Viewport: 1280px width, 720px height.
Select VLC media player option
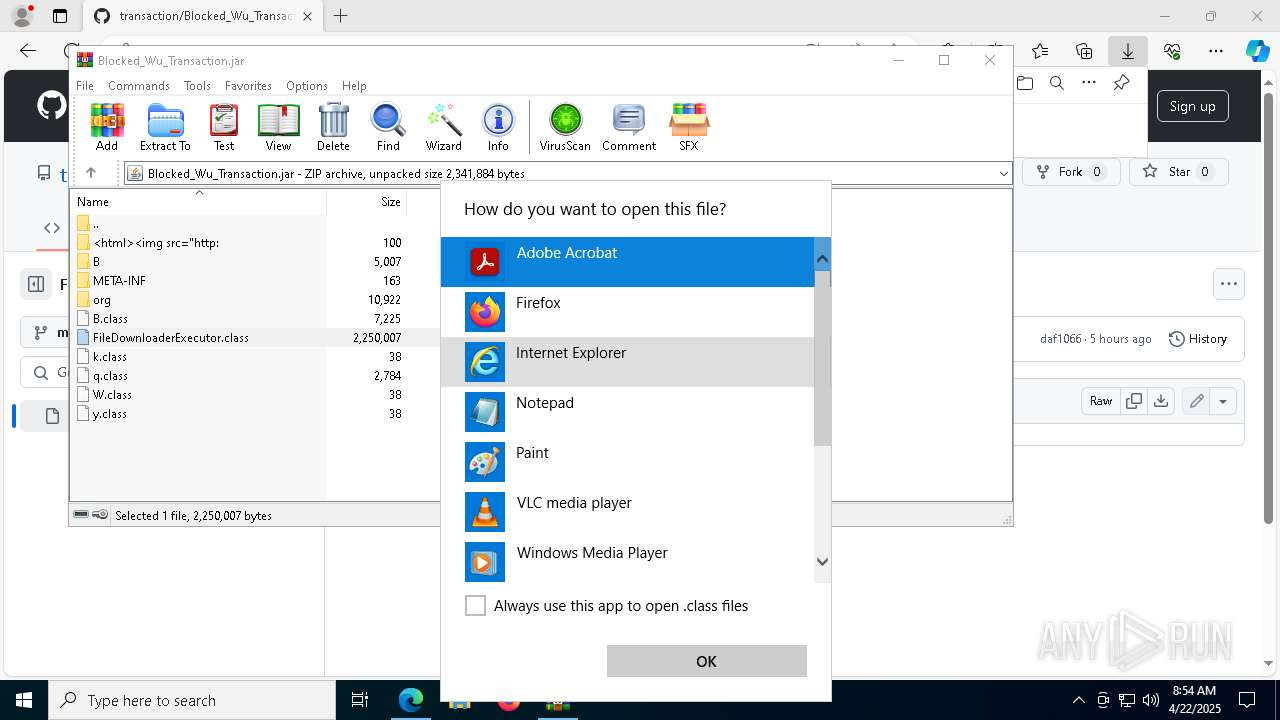coord(628,512)
